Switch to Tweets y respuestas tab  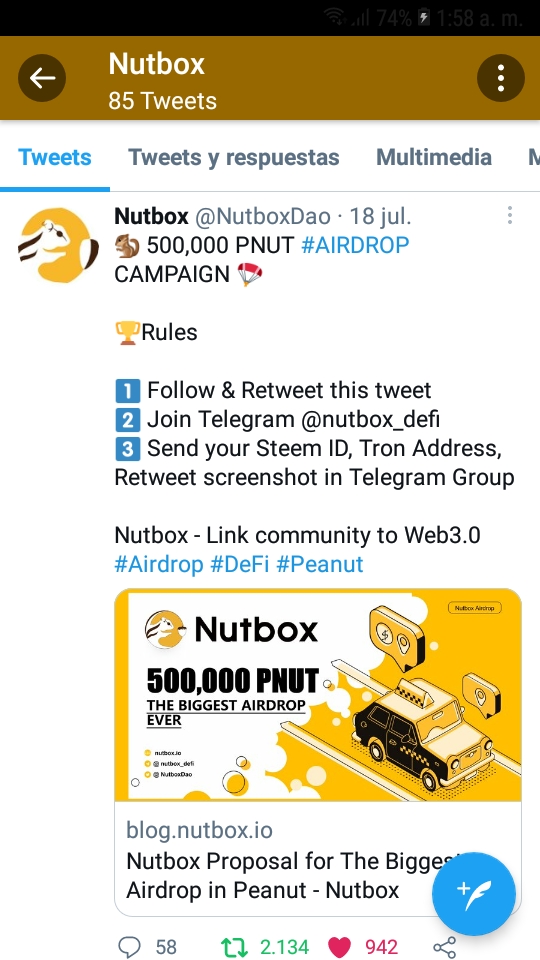point(233,157)
